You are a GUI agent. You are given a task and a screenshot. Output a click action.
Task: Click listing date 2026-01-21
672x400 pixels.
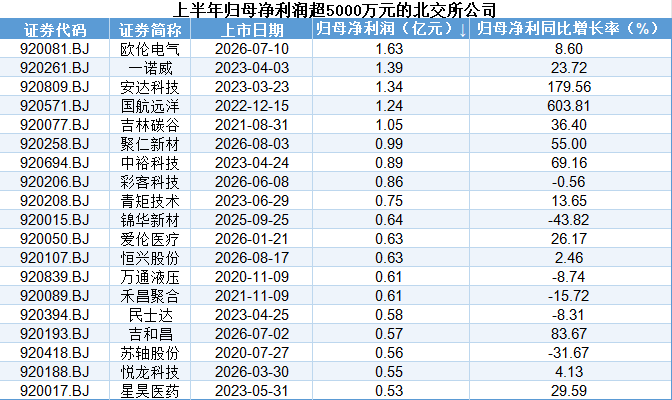(x=252, y=238)
